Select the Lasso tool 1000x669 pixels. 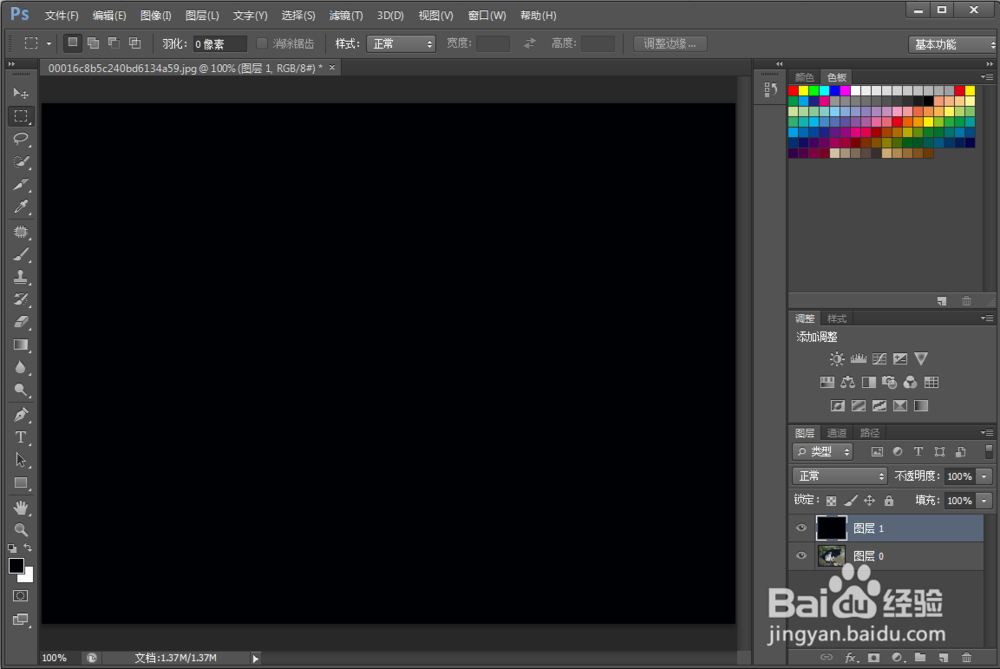point(20,139)
